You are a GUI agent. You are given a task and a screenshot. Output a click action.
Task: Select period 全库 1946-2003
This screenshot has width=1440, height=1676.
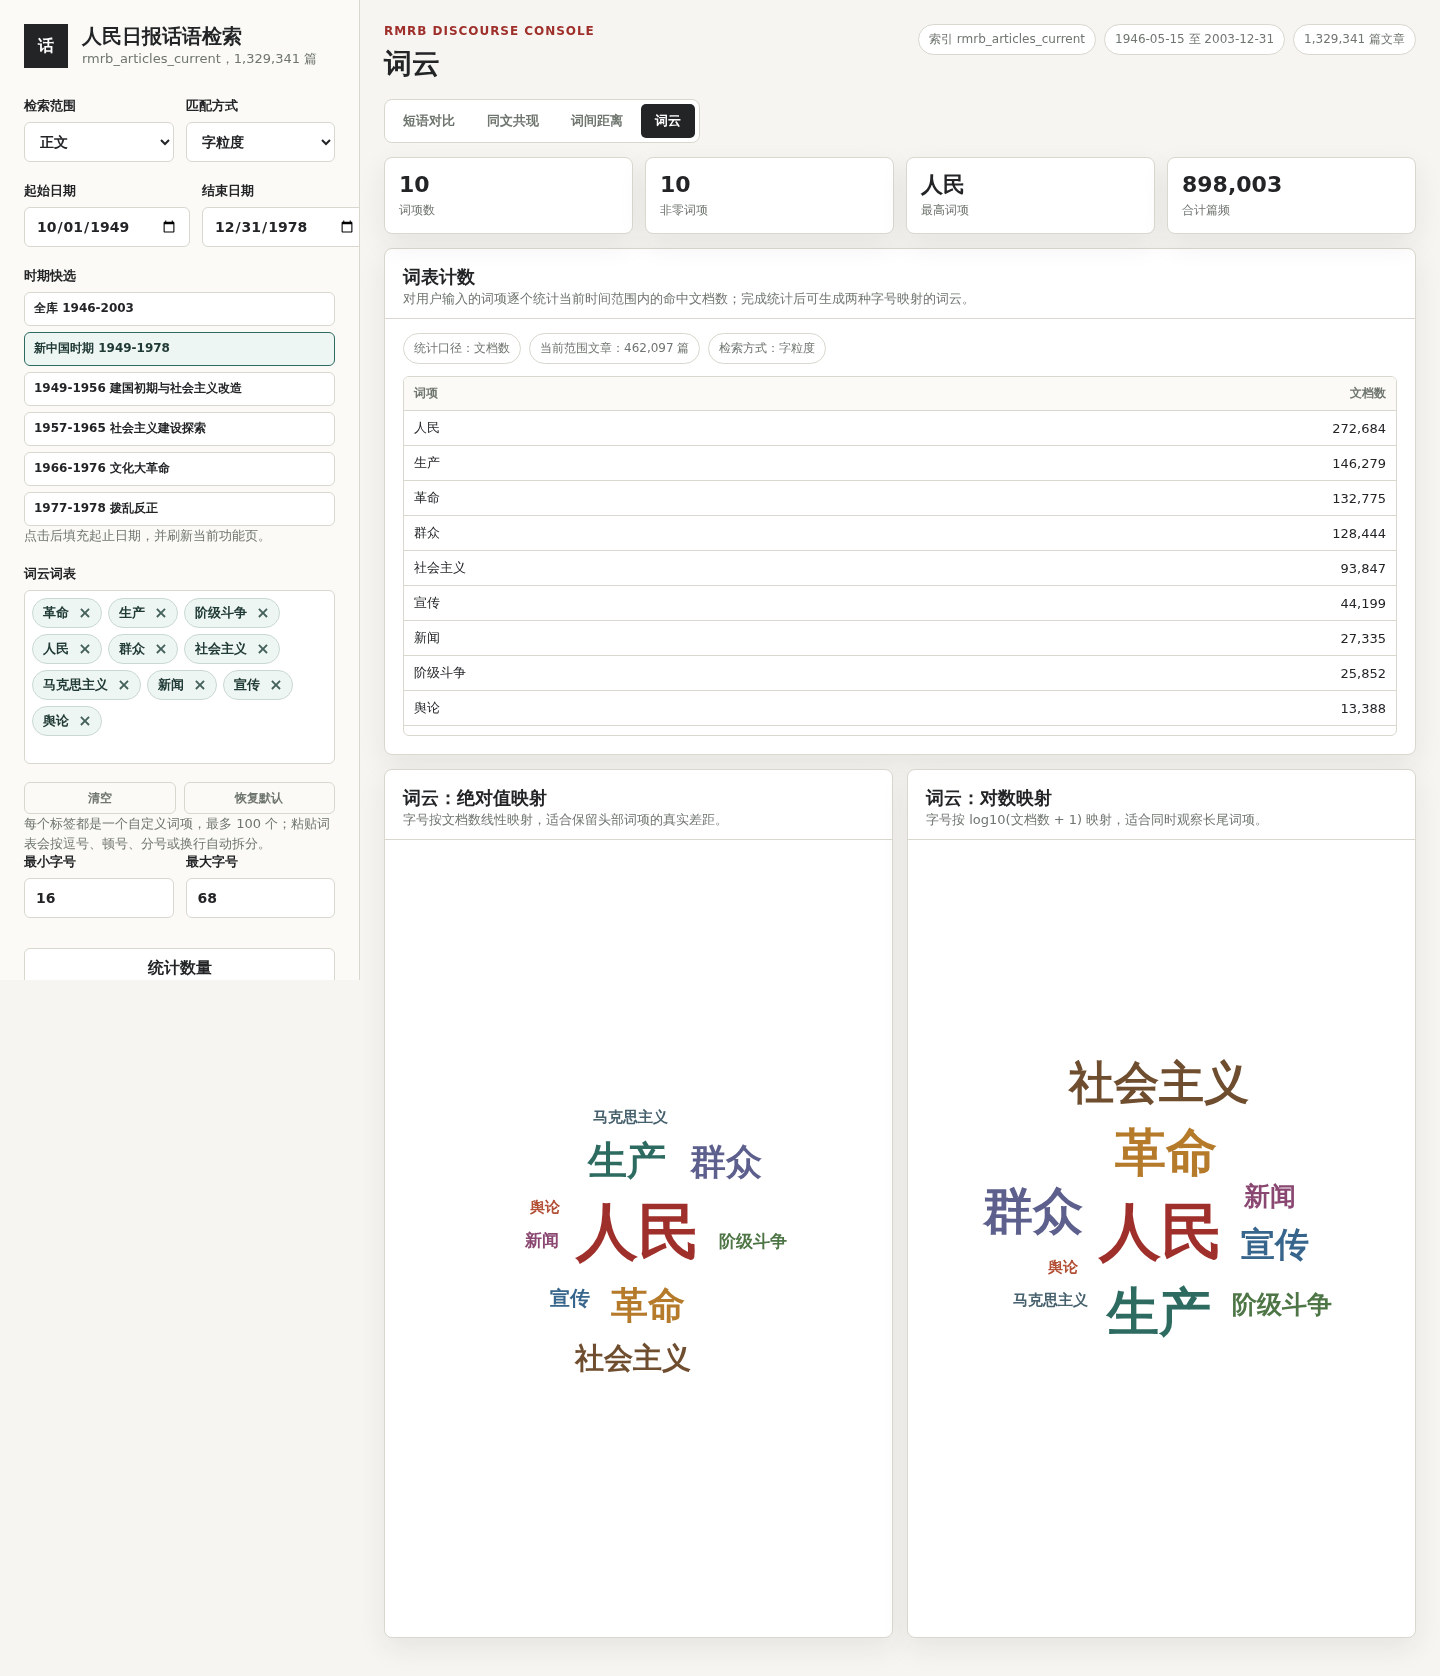179,309
